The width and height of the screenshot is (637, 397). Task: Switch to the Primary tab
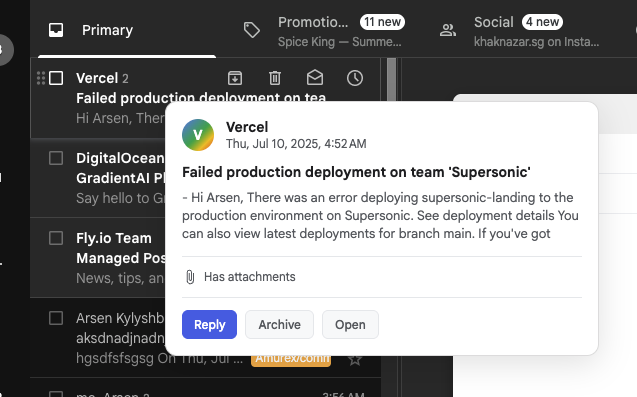pos(127,30)
